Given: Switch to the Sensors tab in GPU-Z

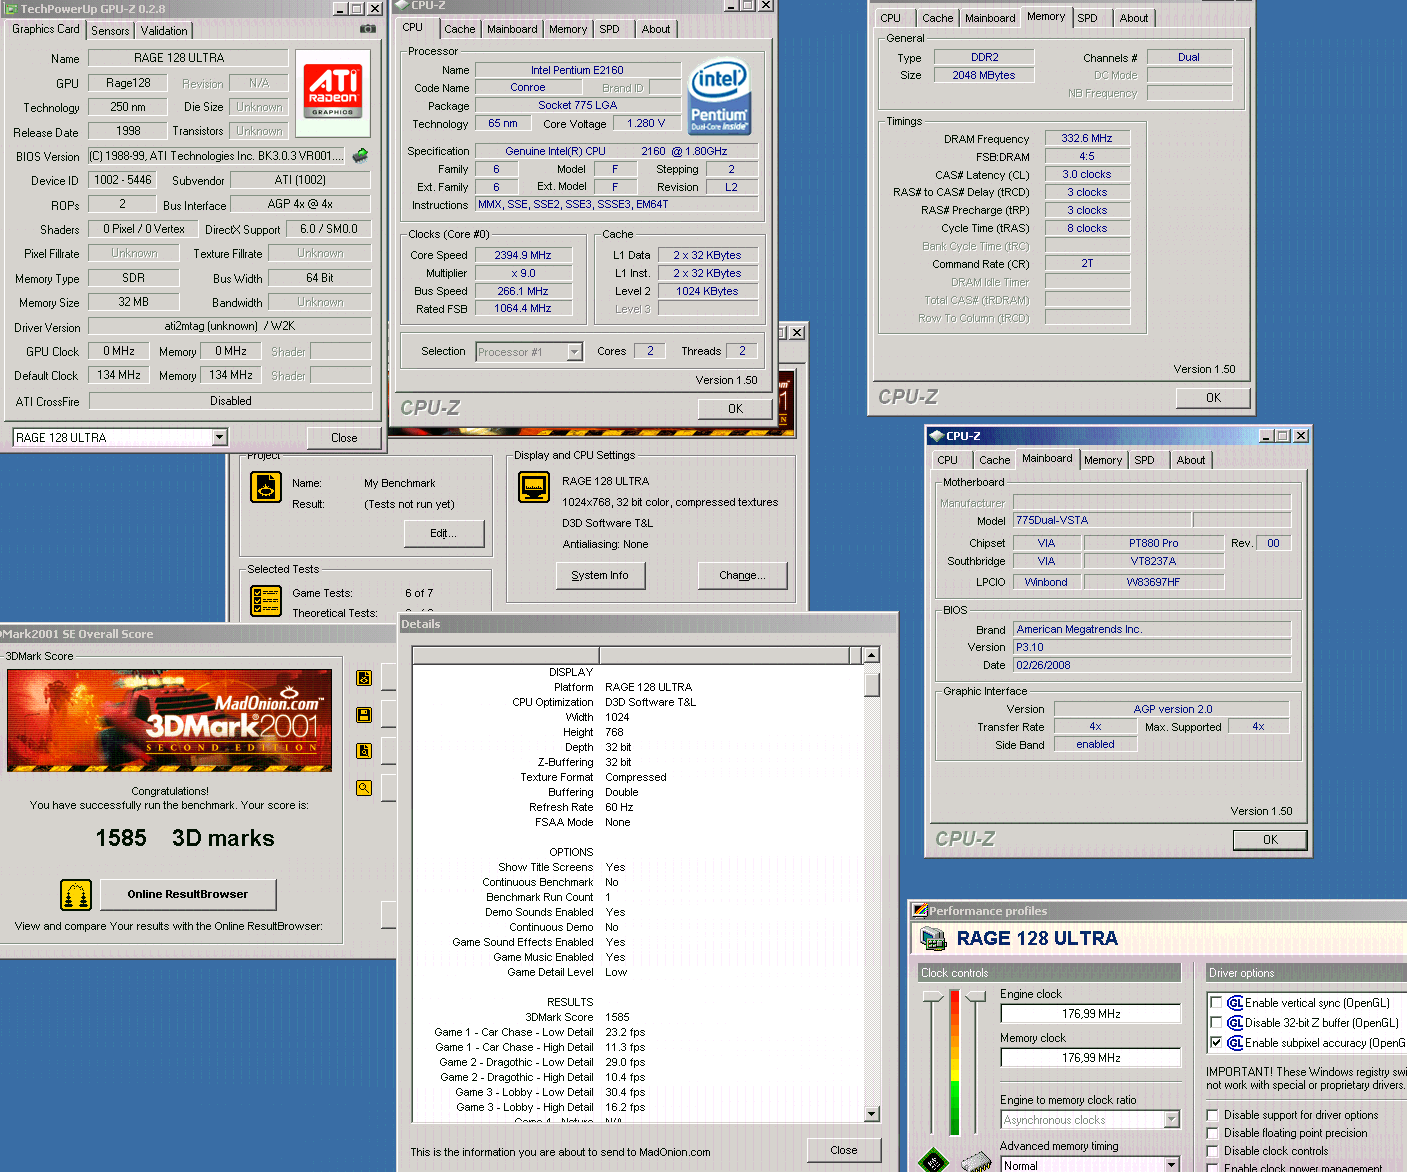Looking at the screenshot, I should pos(110,31).
